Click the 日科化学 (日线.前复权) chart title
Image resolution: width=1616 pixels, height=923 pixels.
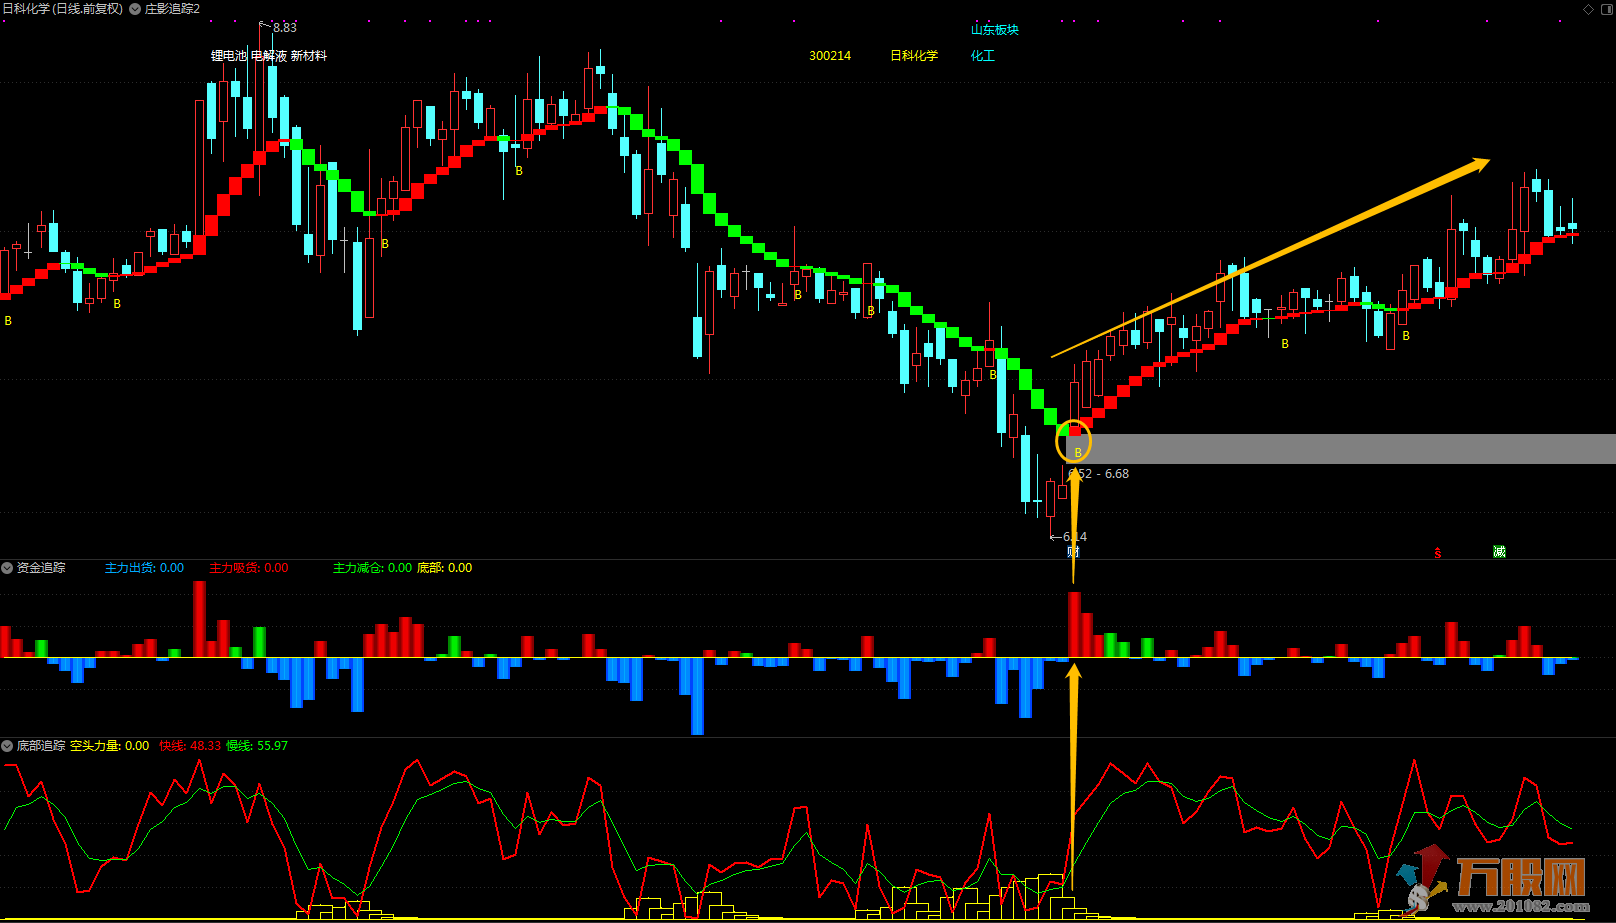63,9
